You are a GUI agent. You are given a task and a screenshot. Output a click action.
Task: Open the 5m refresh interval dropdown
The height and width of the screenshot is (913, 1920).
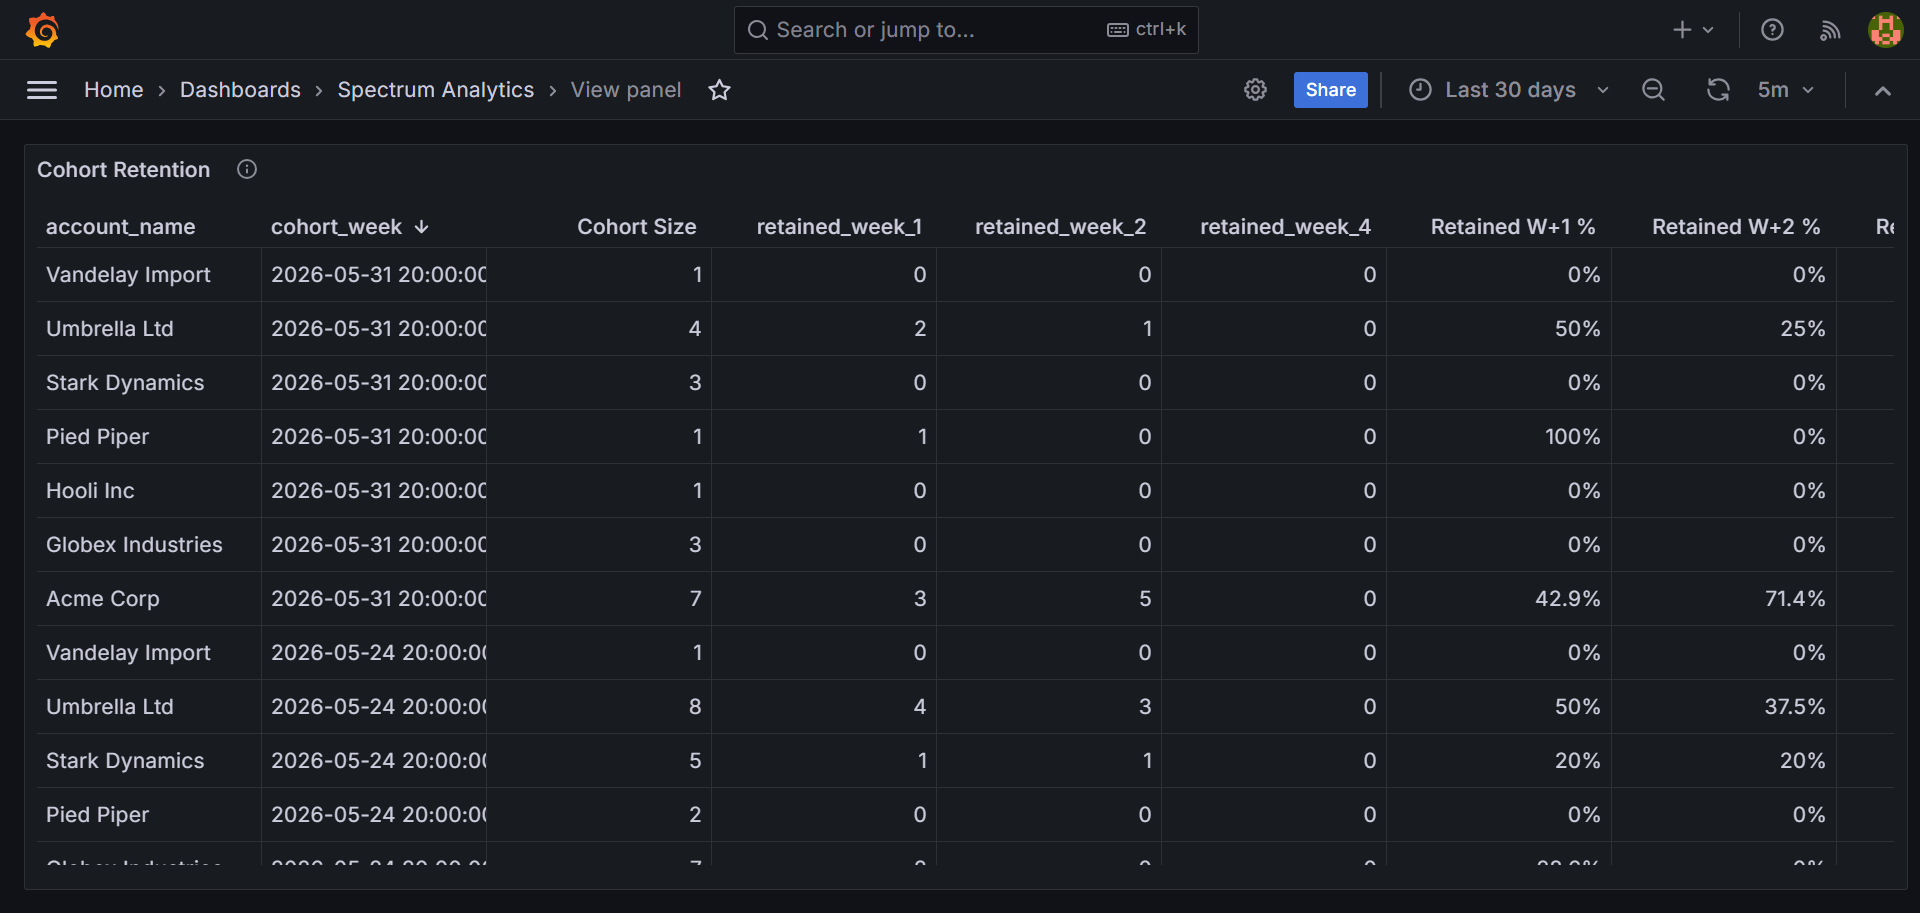point(1786,90)
